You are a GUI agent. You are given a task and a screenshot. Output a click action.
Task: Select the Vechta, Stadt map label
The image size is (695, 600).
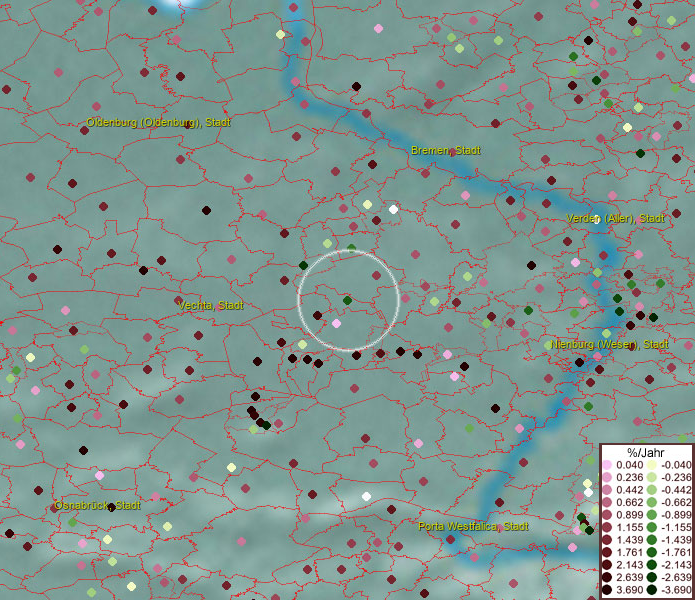pos(210,305)
